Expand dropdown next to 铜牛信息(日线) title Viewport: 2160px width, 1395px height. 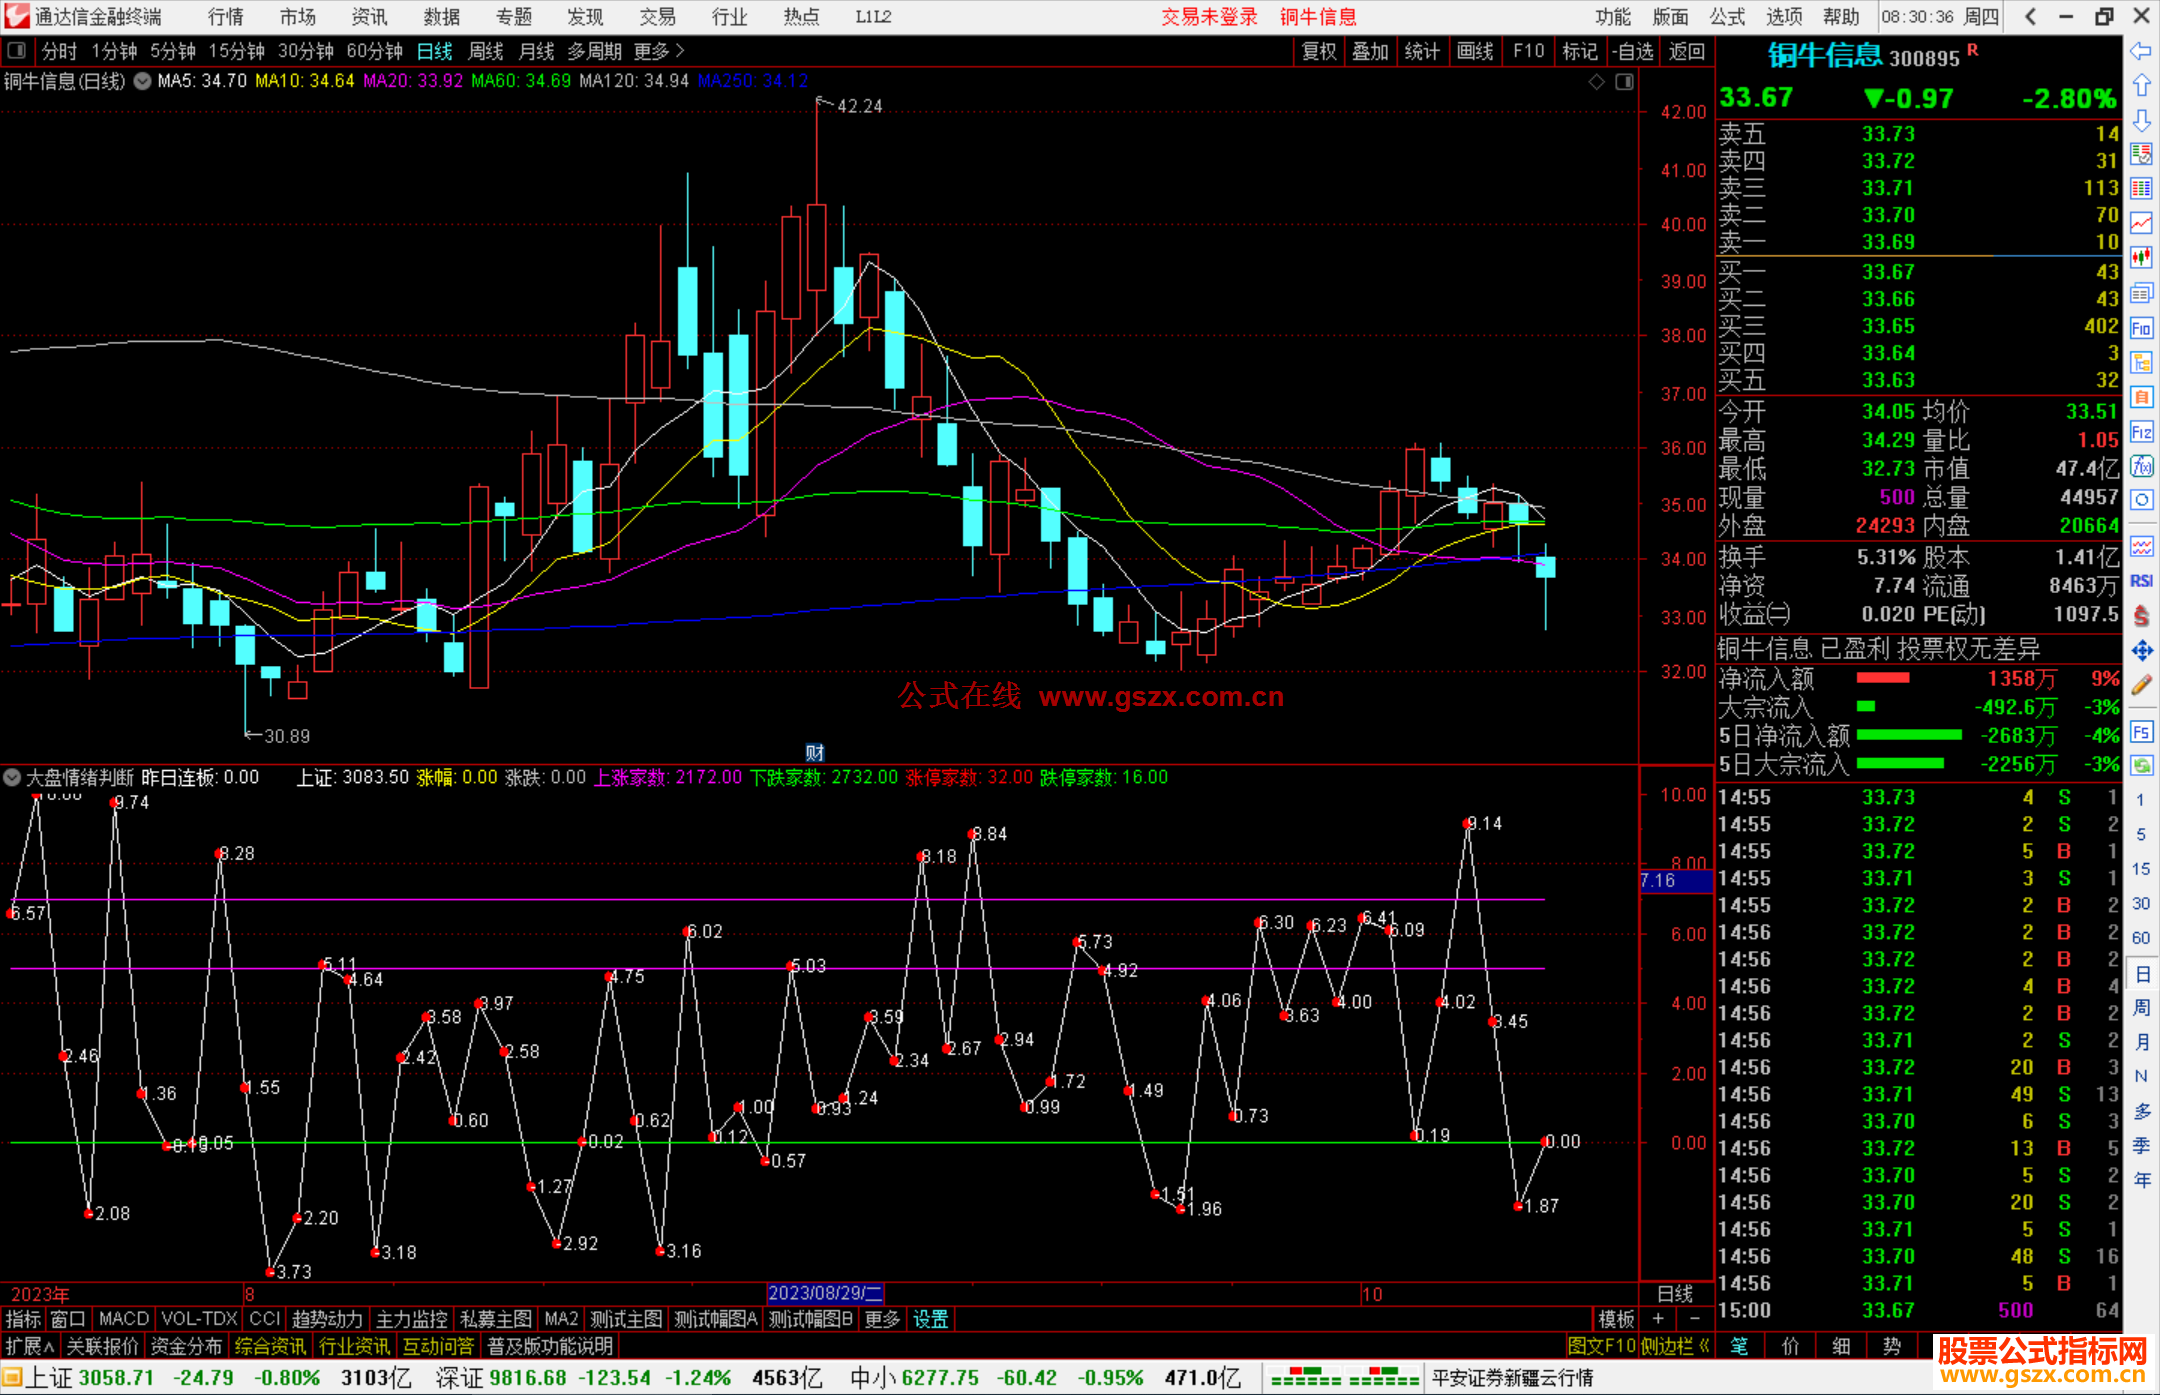(142, 82)
